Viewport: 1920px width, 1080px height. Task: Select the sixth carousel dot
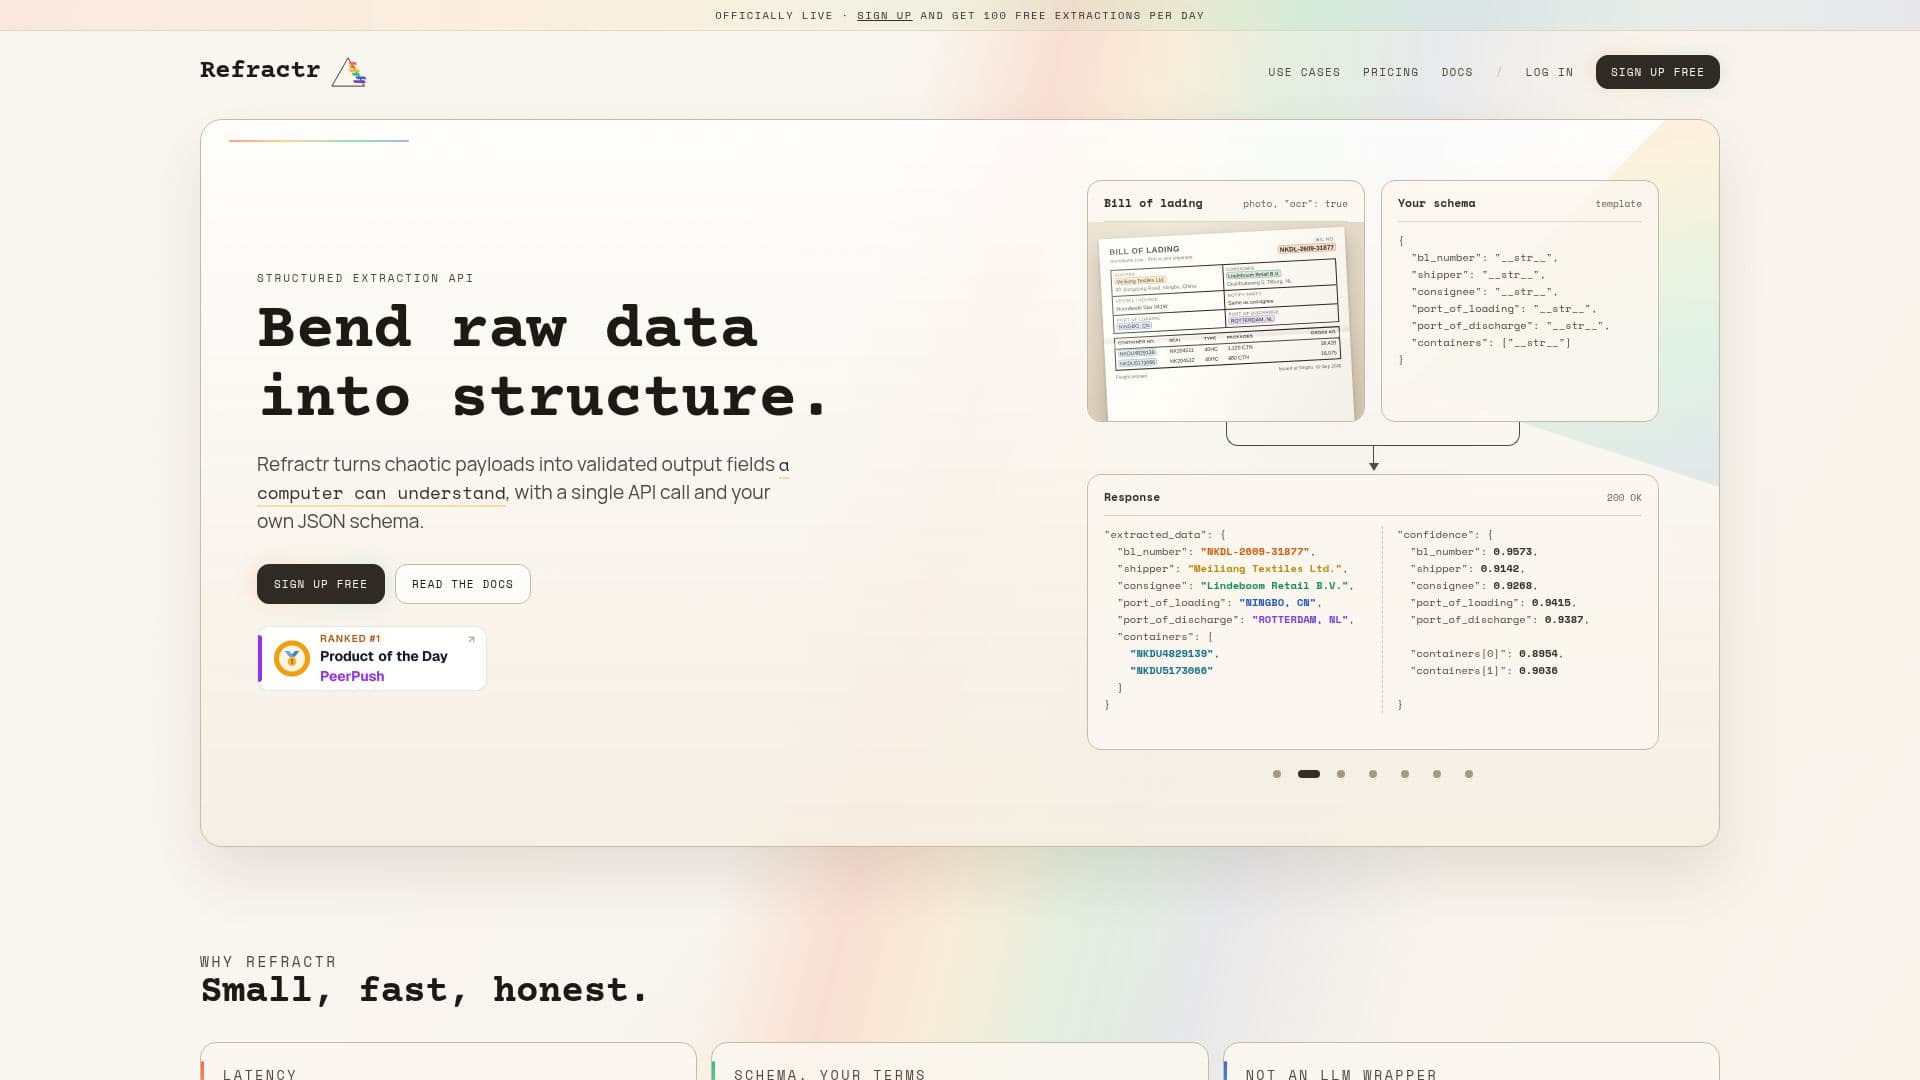point(1437,774)
